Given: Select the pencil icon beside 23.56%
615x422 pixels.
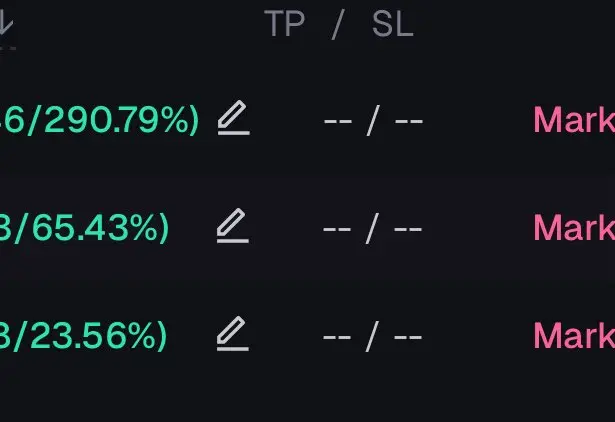Looking at the screenshot, I should (233, 333).
